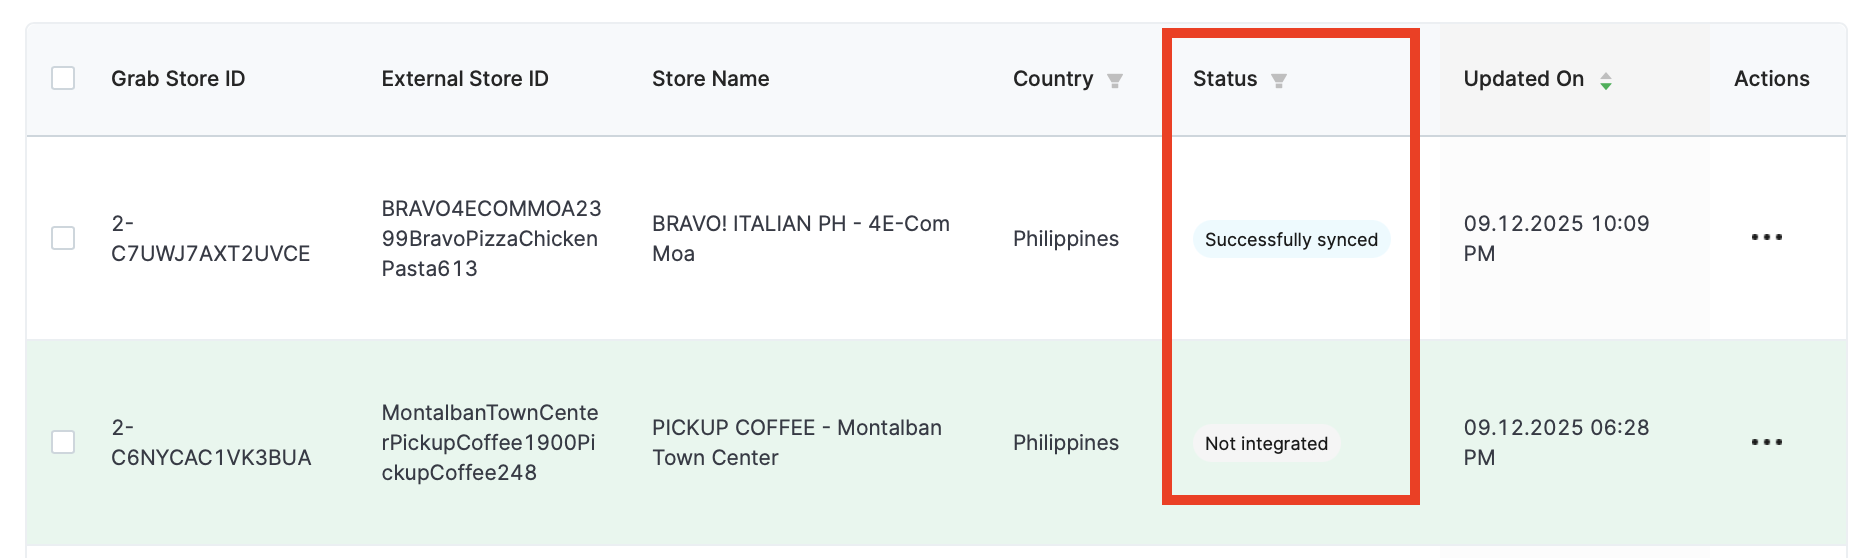Click the Actions column header

[1772, 79]
